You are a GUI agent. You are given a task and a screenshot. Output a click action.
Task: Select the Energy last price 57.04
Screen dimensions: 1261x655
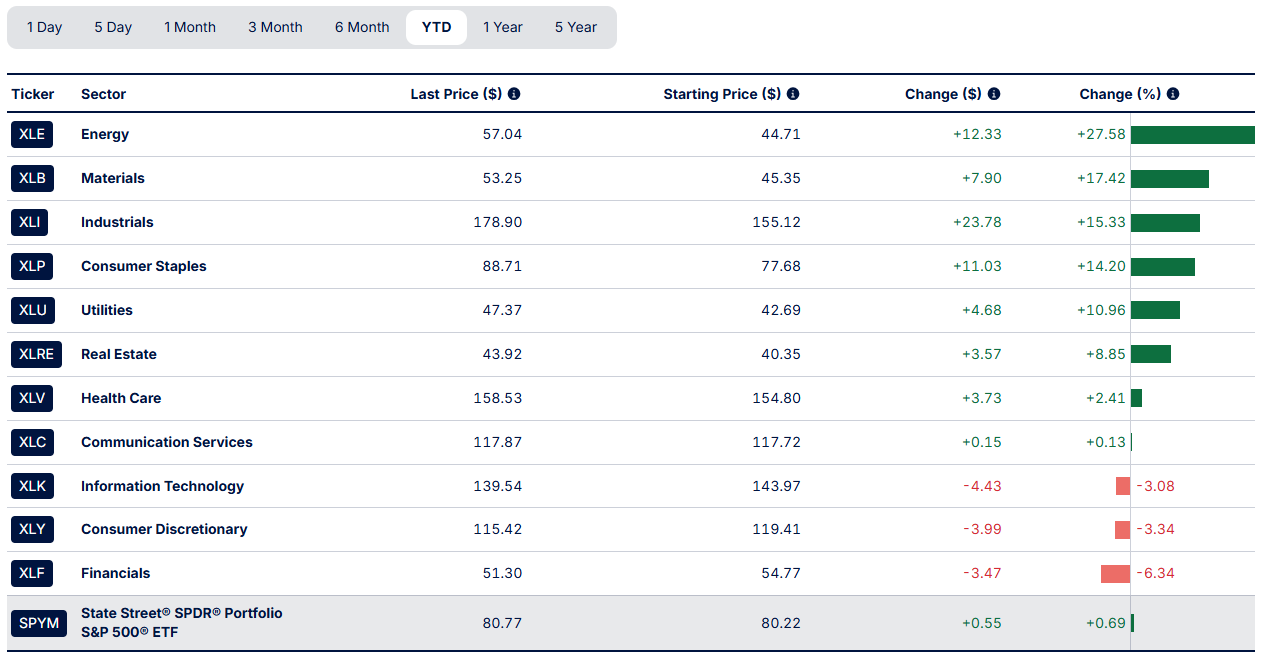[502, 134]
